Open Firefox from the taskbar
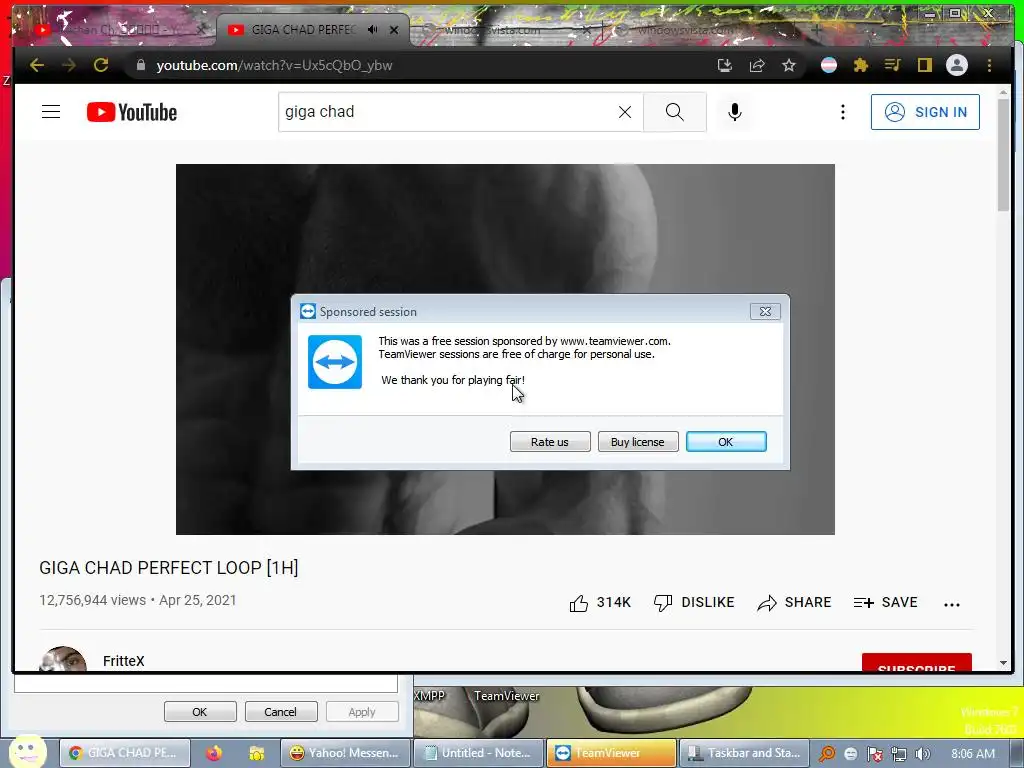 [214, 753]
